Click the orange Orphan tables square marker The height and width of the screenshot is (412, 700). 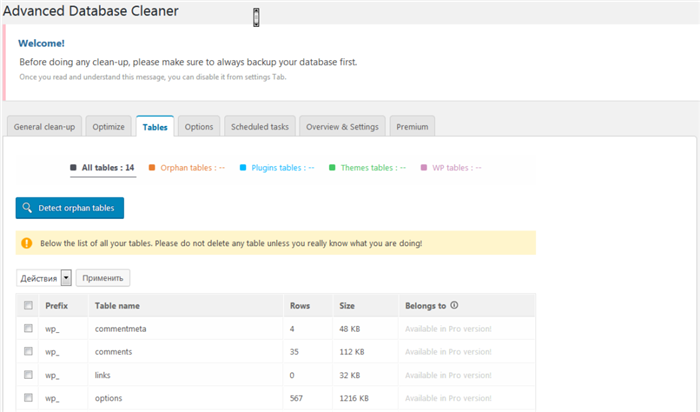tap(152, 167)
